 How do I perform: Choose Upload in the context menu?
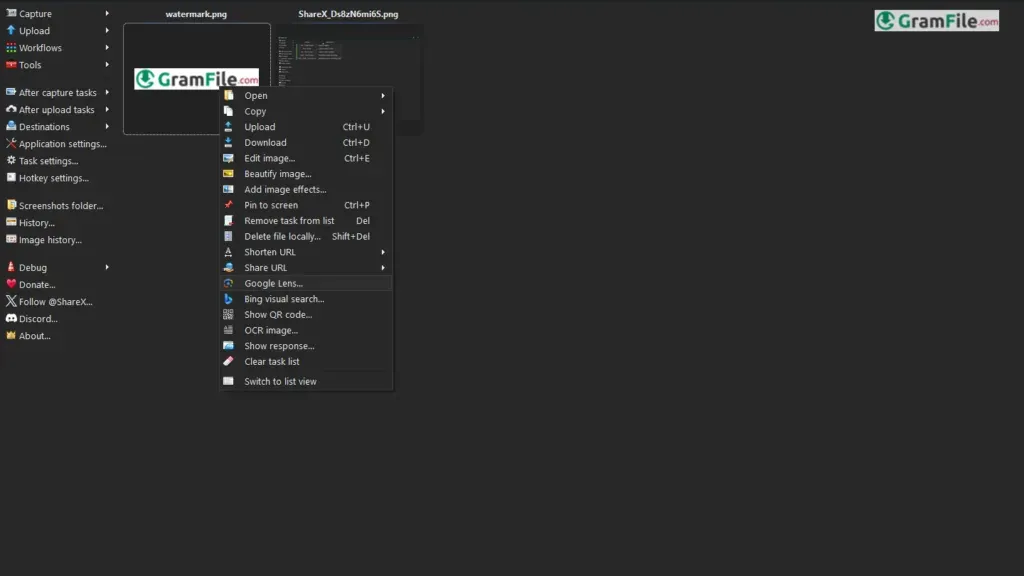(306, 127)
